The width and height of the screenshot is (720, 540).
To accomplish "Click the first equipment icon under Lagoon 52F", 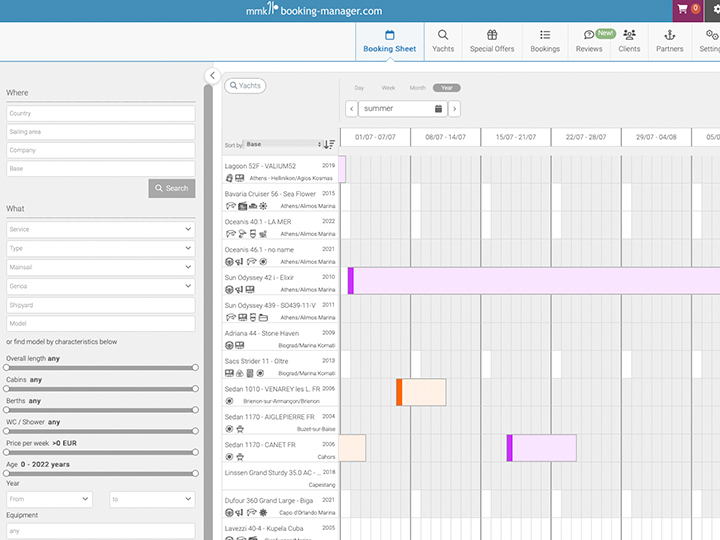I will point(229,178).
